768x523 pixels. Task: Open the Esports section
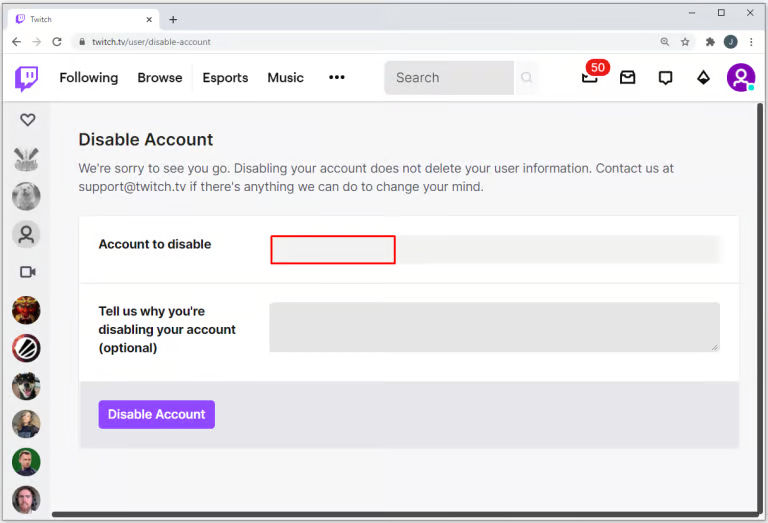[x=225, y=77]
